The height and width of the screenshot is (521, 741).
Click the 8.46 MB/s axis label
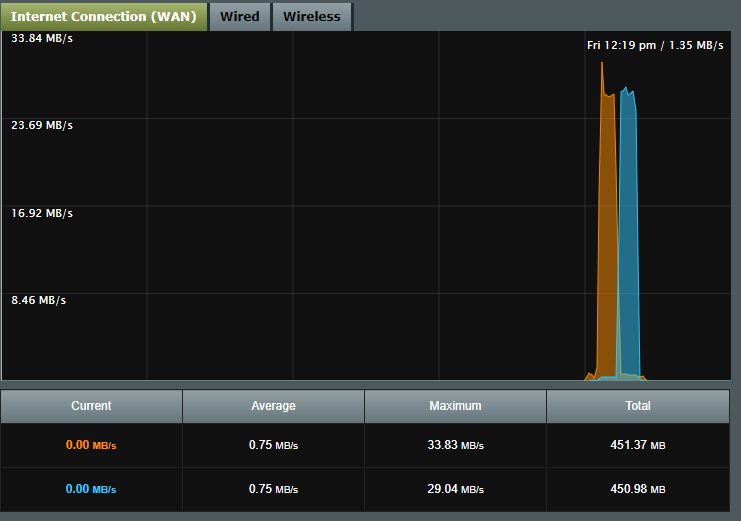(x=38, y=299)
